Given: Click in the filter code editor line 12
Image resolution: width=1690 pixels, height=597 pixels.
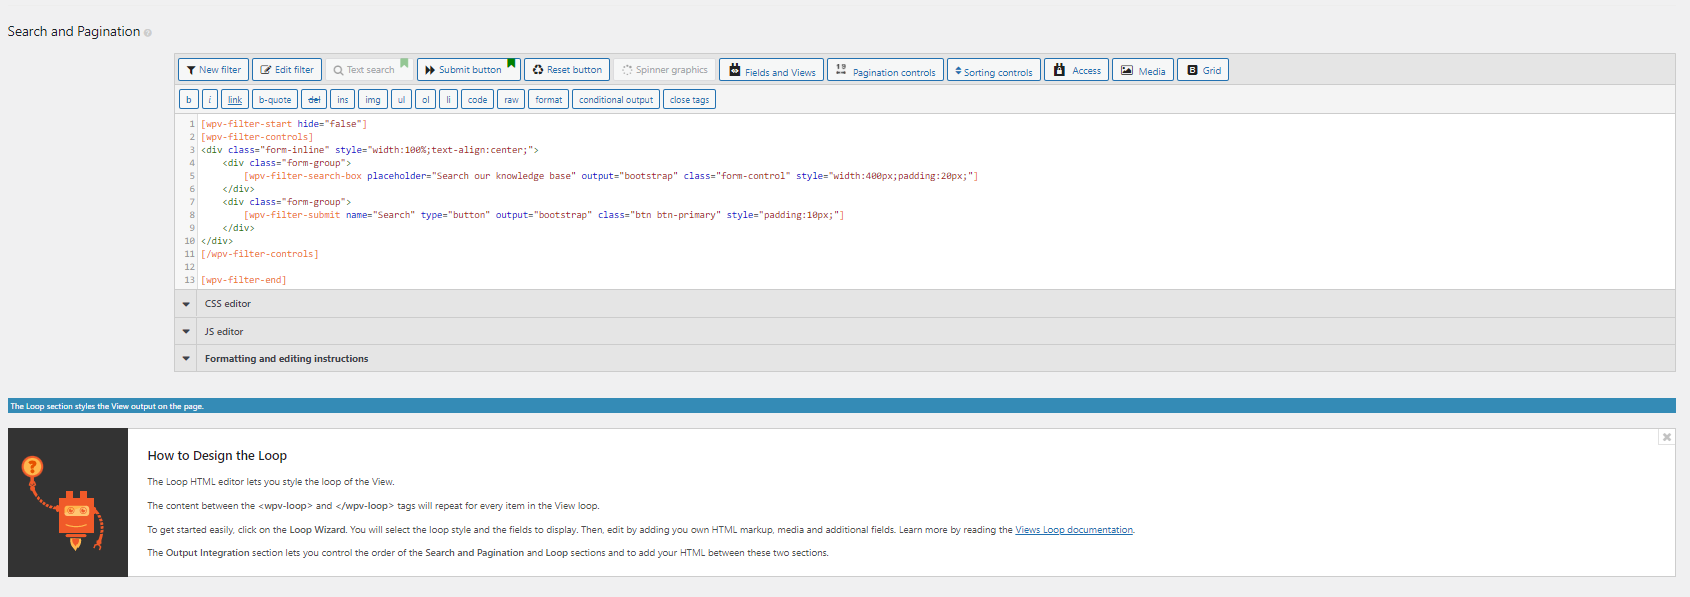Looking at the screenshot, I should [937, 267].
